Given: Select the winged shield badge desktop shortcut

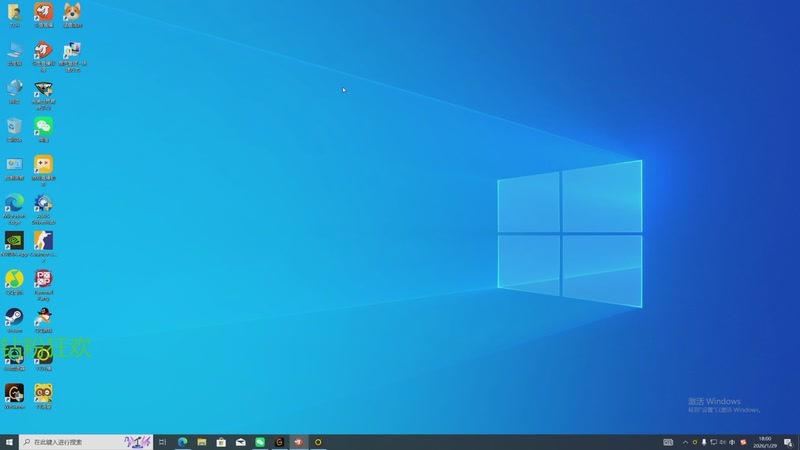Looking at the screenshot, I should 43,94.
